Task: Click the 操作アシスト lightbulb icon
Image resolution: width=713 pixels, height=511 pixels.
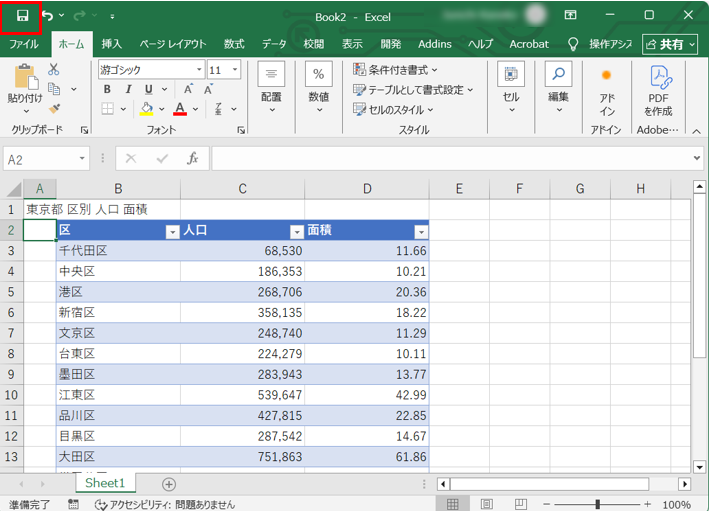Action: coord(573,44)
